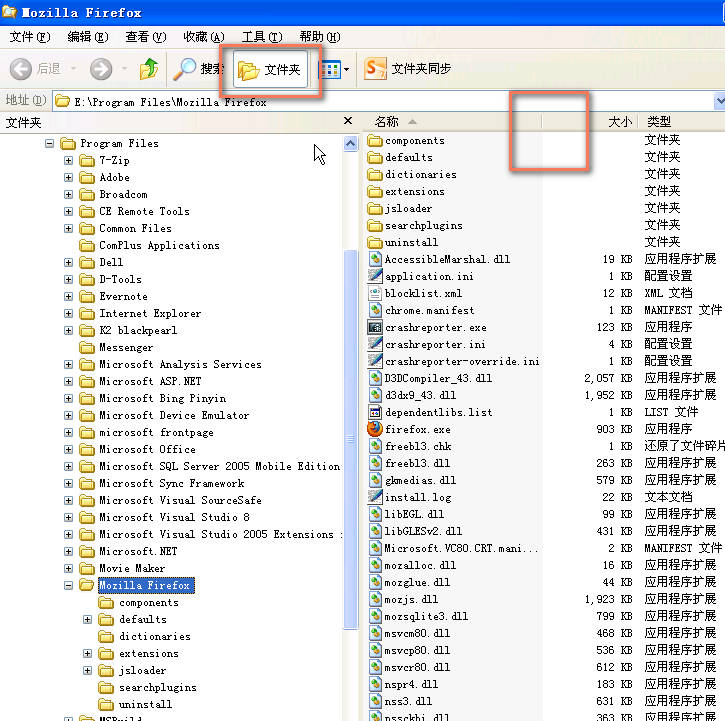
Task: Select the libEGL.dll file icon
Action: coord(375,514)
